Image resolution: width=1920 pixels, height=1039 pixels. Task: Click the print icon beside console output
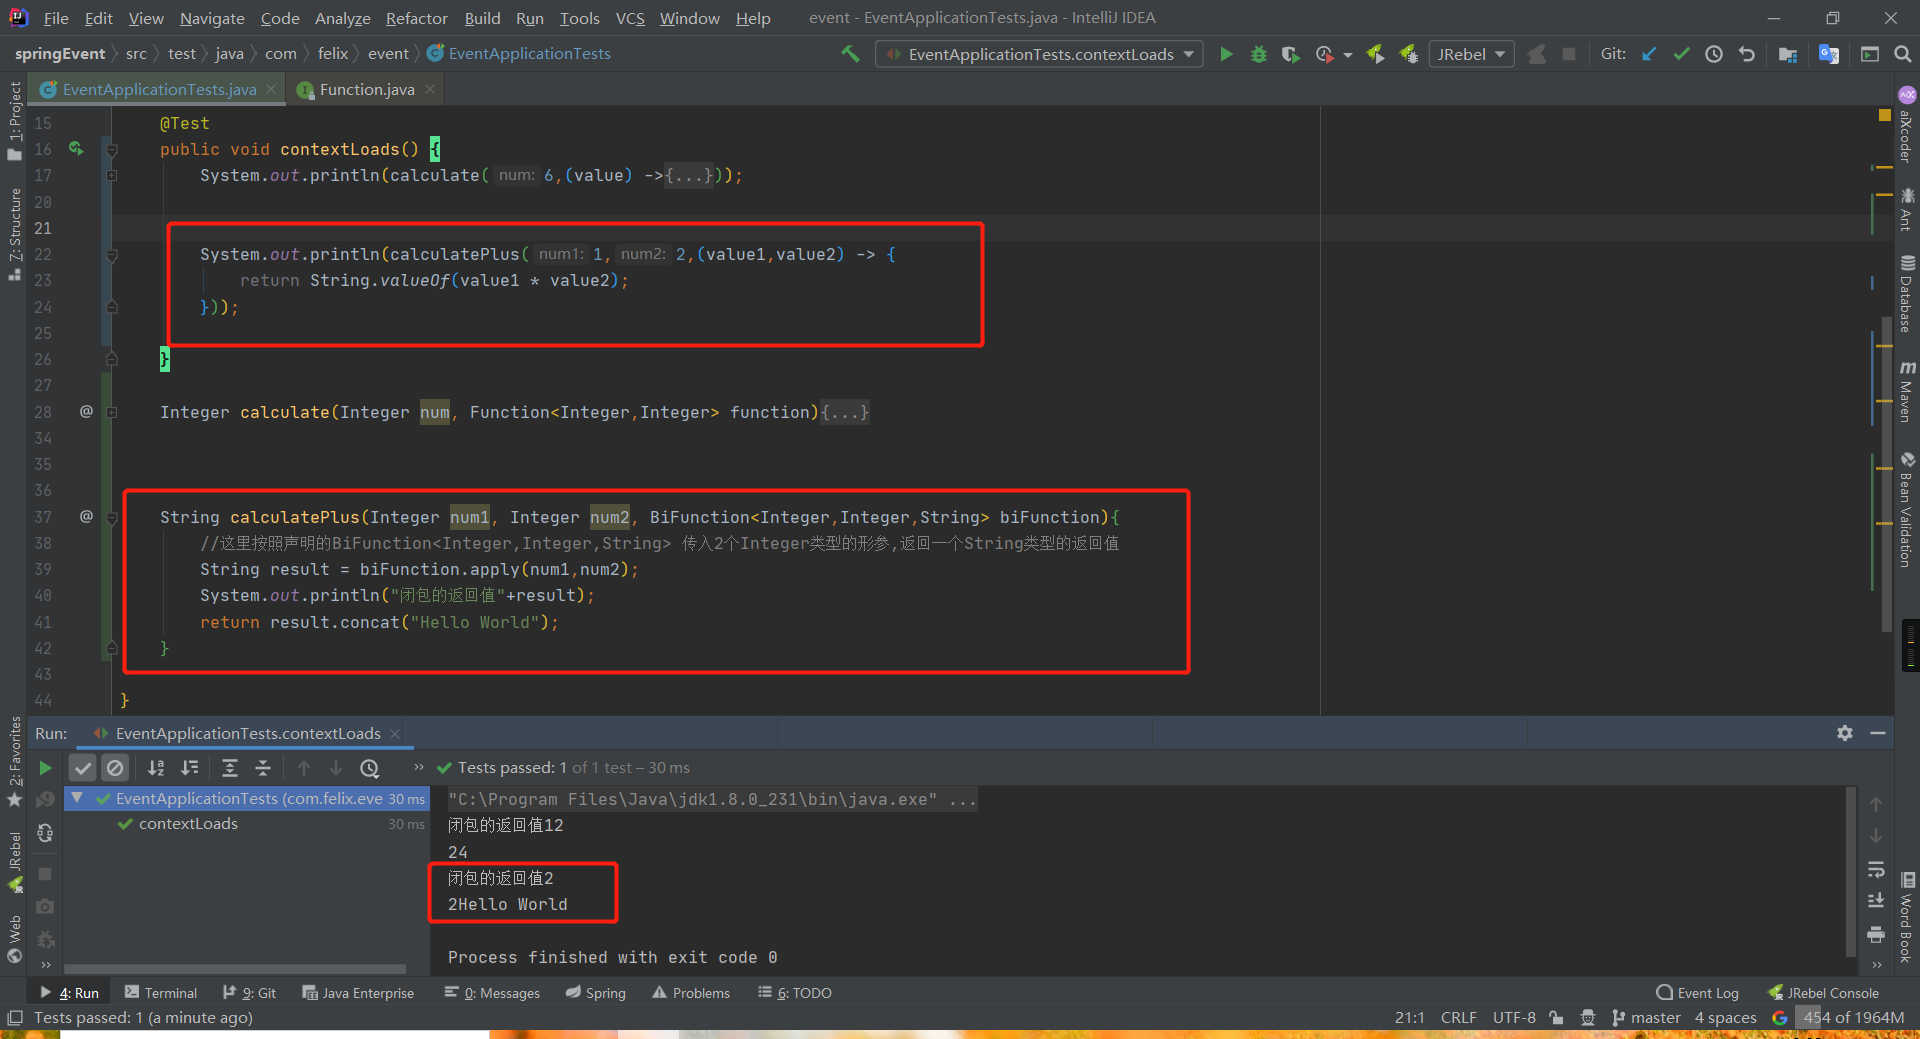tap(1876, 935)
